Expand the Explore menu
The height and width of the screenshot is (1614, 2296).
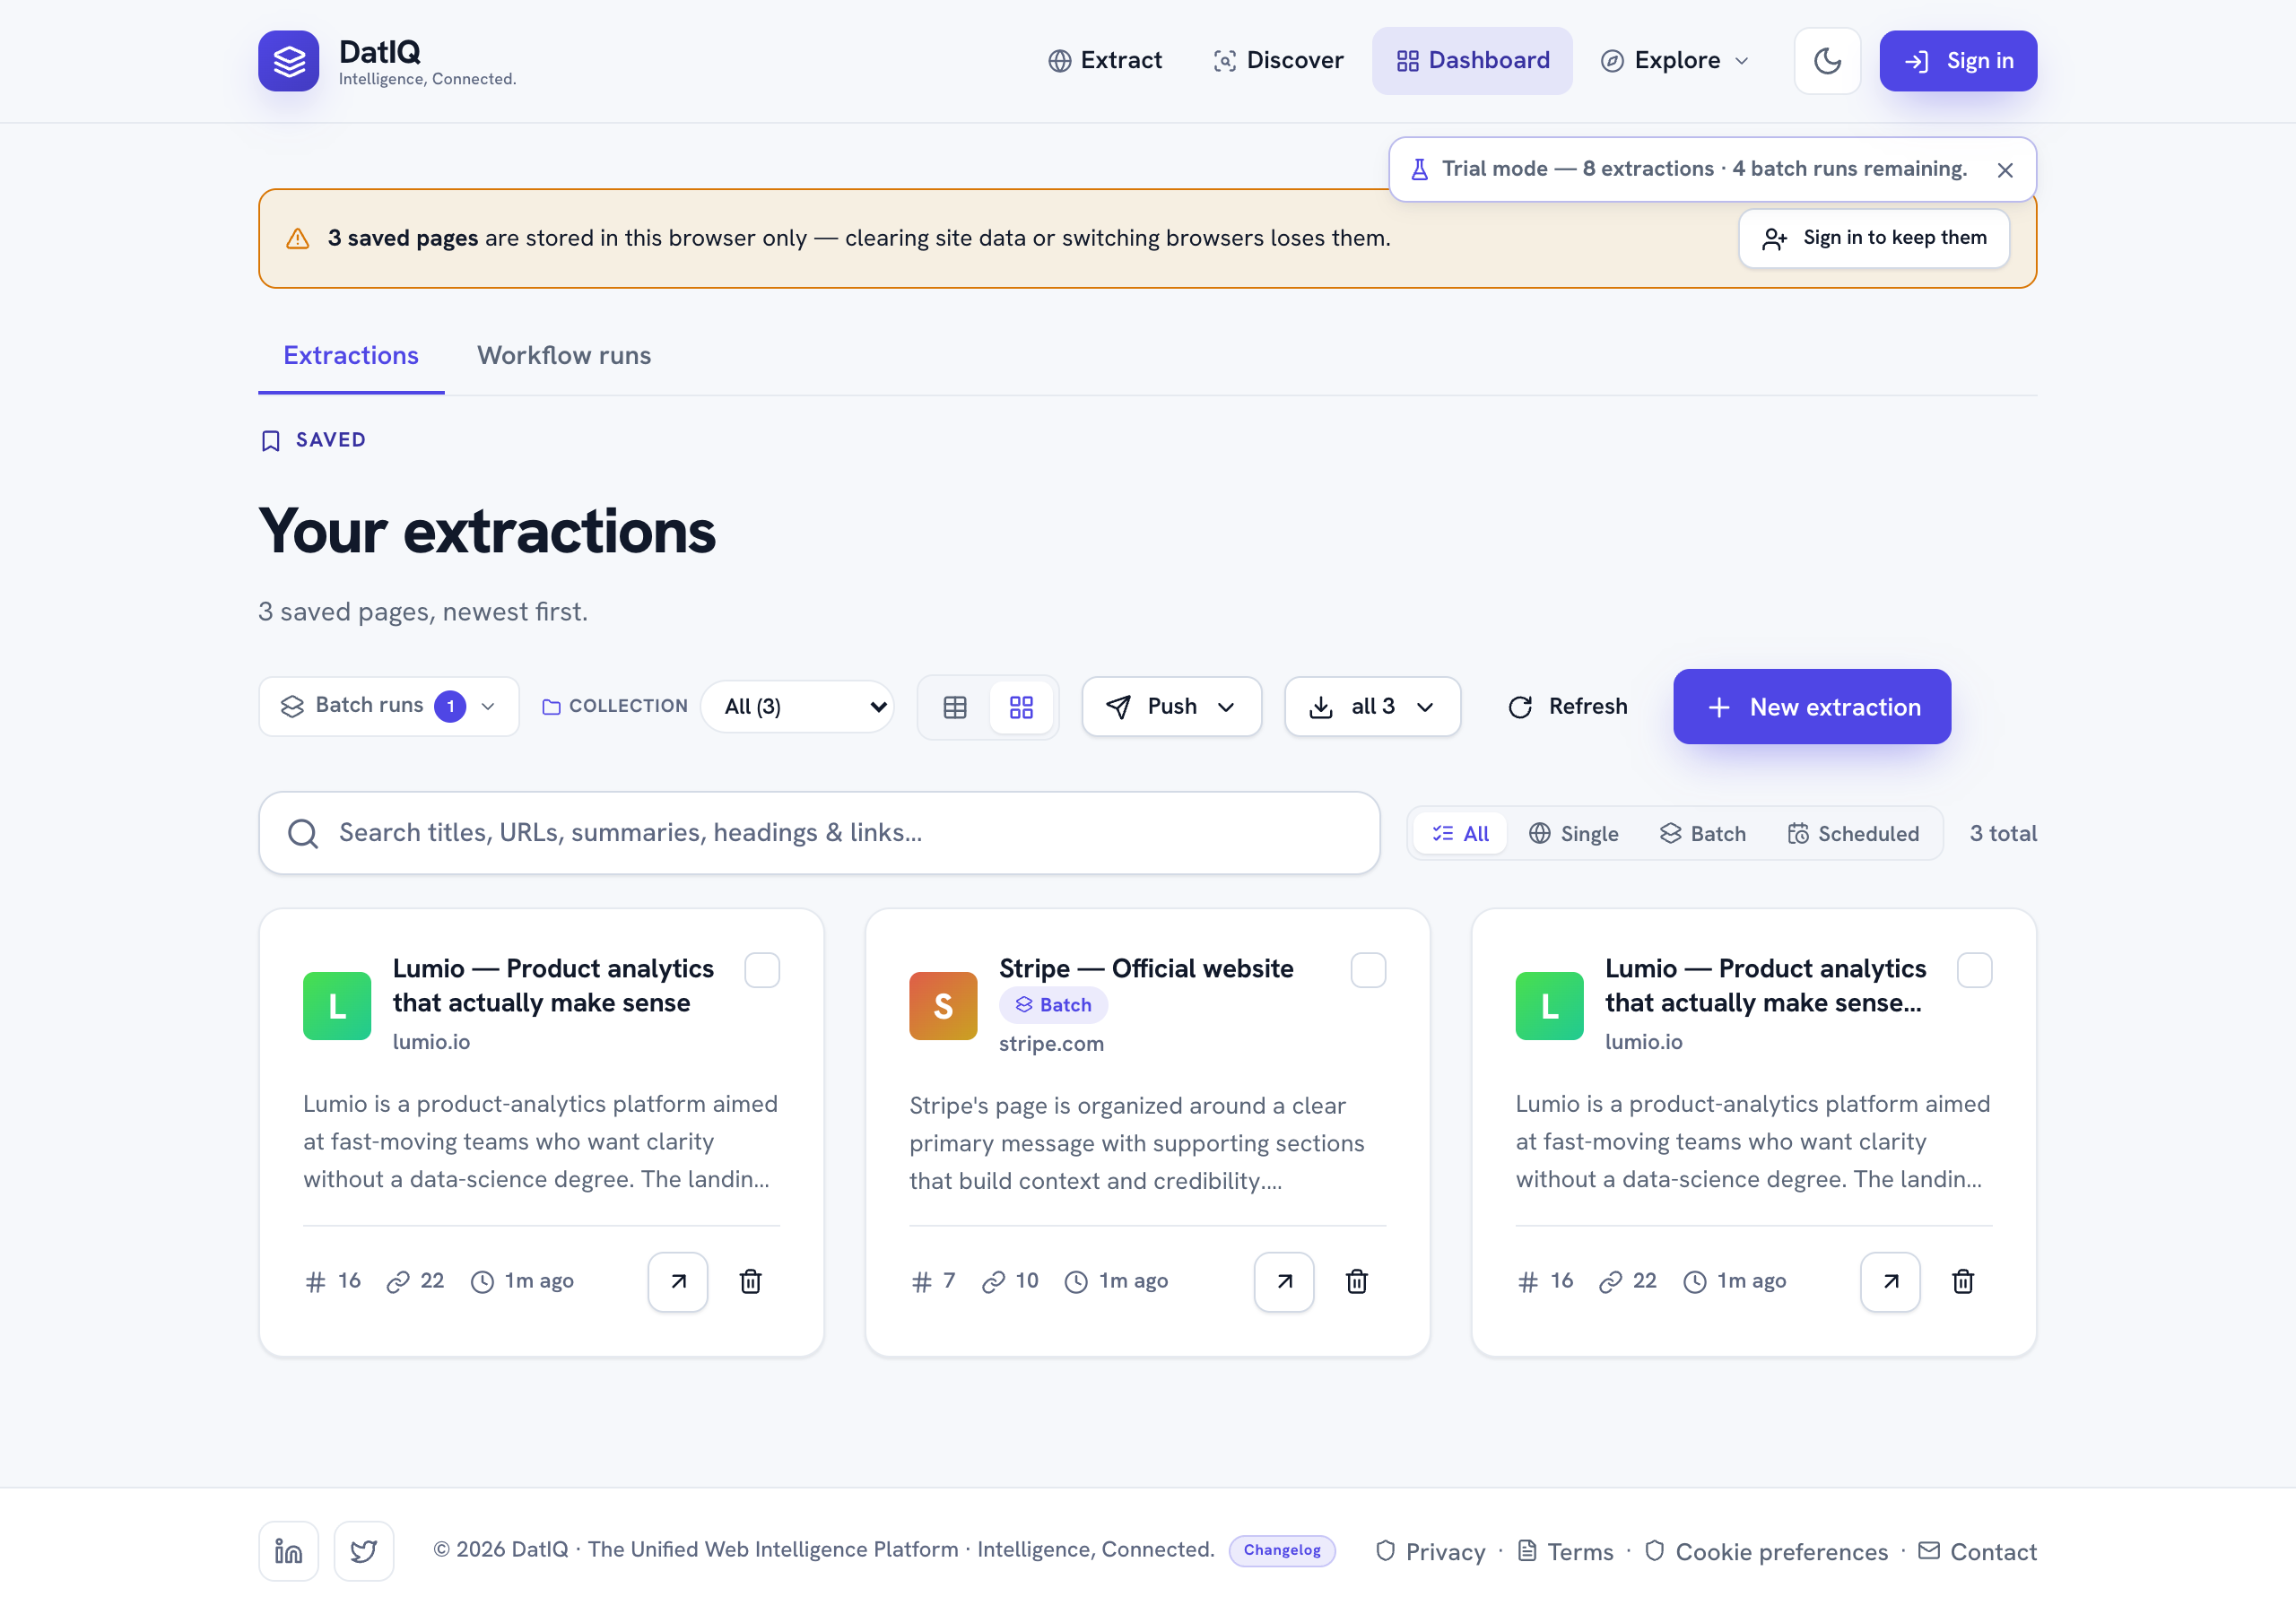(x=1676, y=61)
